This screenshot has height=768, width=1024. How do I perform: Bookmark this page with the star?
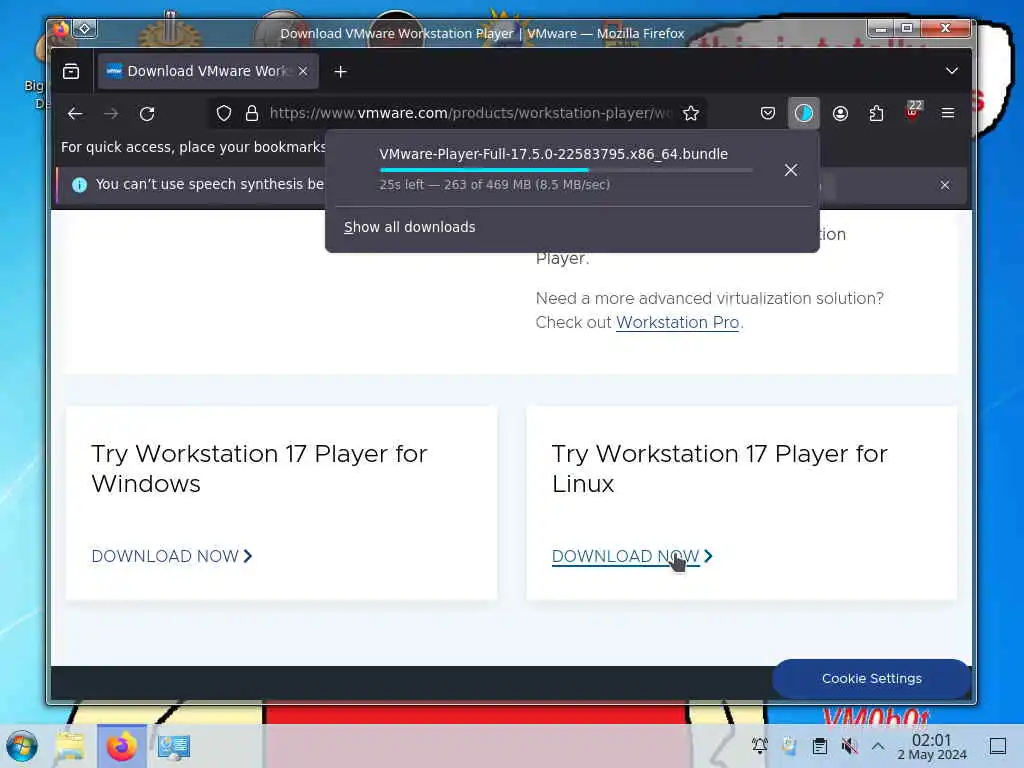[691, 114]
